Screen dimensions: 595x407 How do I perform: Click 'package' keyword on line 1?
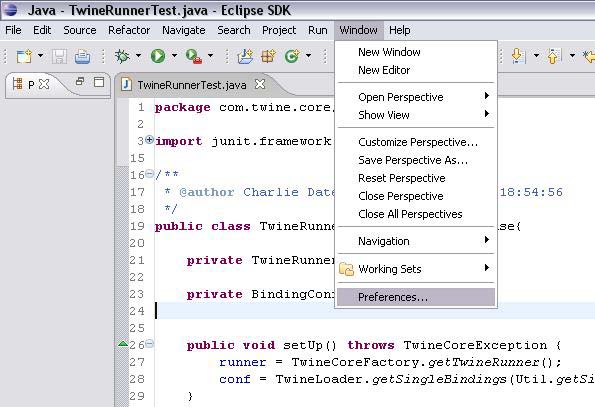[x=183, y=108]
